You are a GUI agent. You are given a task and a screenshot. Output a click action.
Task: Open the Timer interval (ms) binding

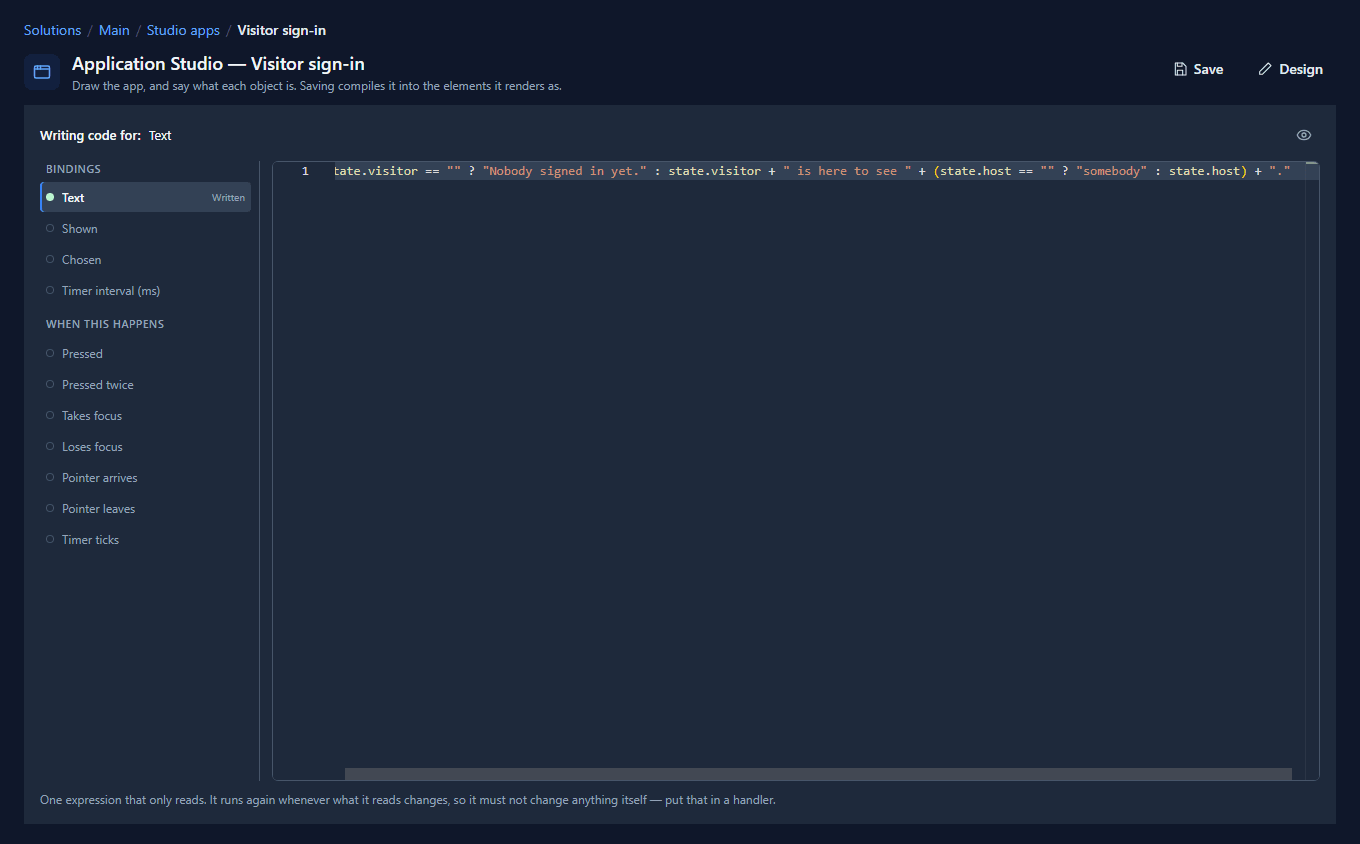point(145,290)
